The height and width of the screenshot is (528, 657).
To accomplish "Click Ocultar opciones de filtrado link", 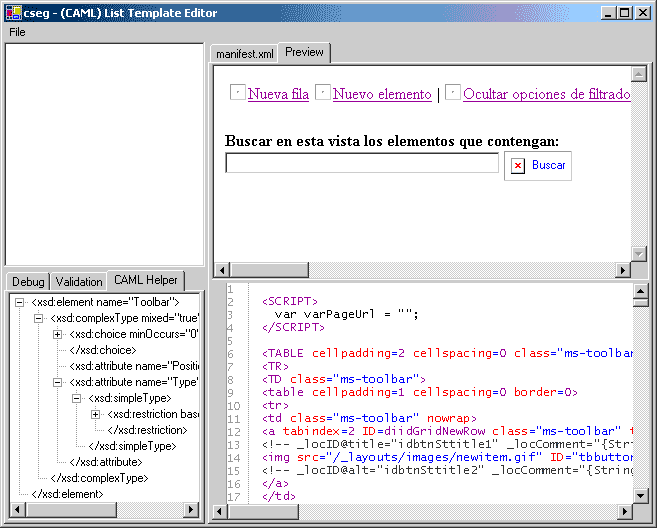I will (547, 94).
